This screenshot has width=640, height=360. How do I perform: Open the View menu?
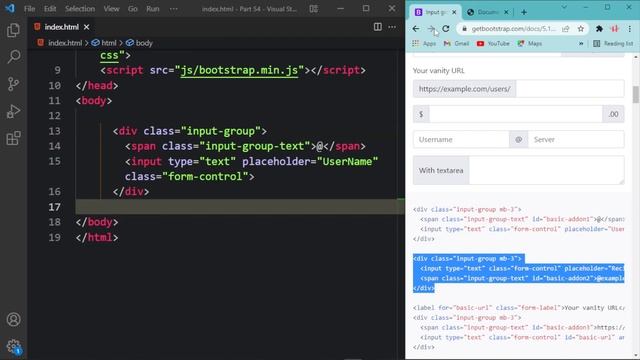coord(111,9)
